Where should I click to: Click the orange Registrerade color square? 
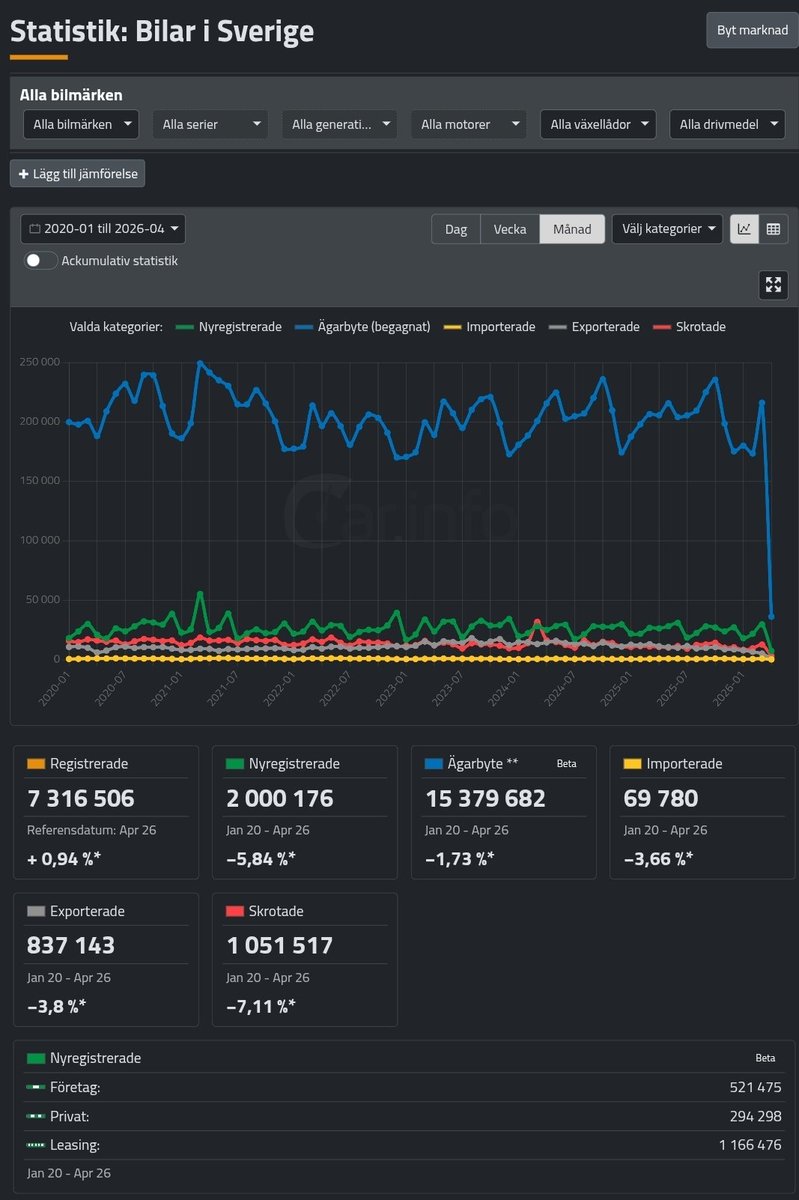point(36,764)
